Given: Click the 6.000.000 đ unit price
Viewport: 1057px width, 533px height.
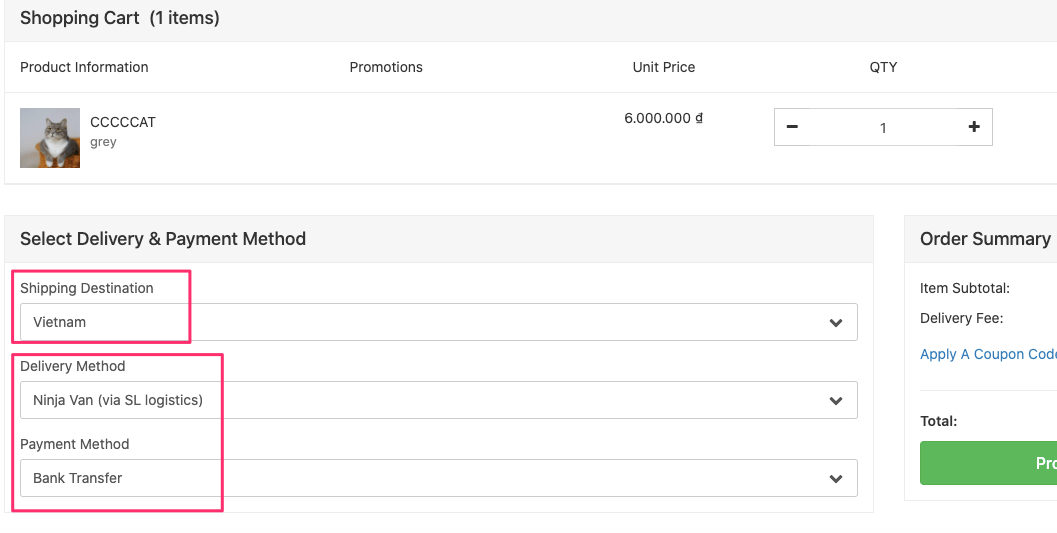Looking at the screenshot, I should click(x=664, y=118).
